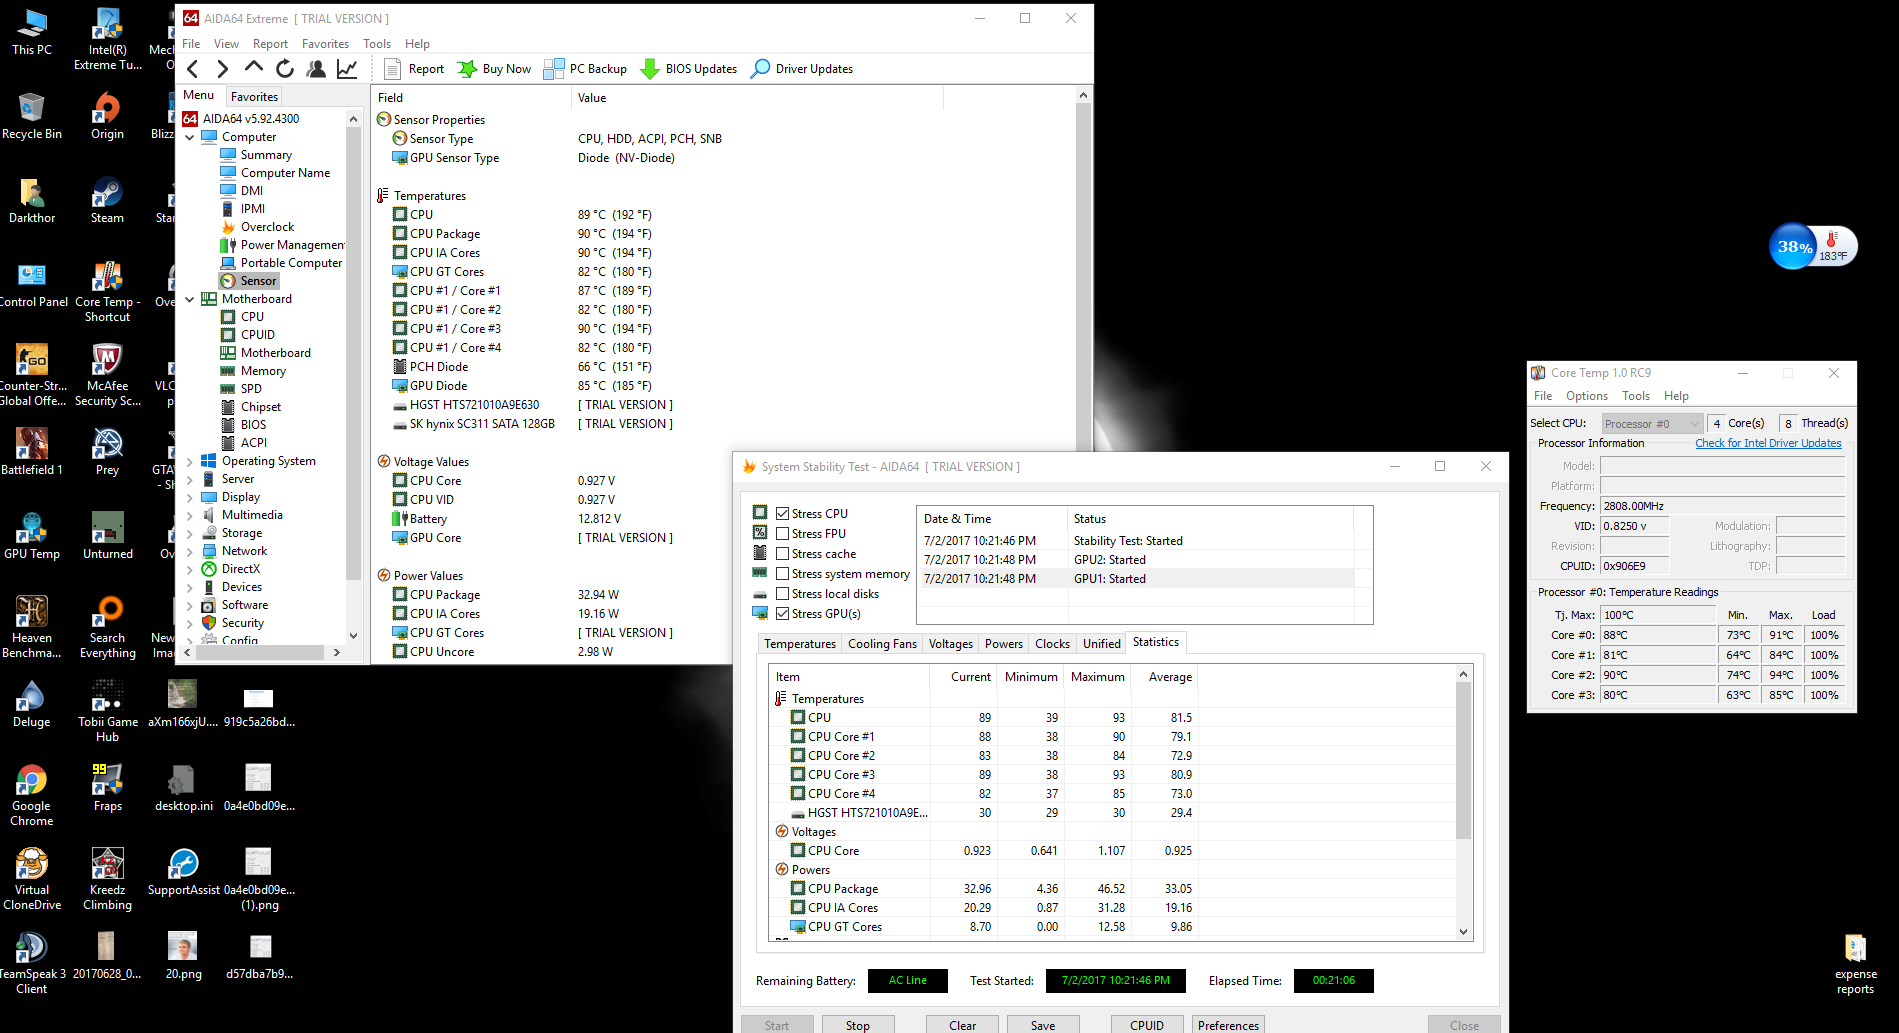The height and width of the screenshot is (1033, 1899).
Task: Collapse the Computer tree node
Action: point(190,137)
